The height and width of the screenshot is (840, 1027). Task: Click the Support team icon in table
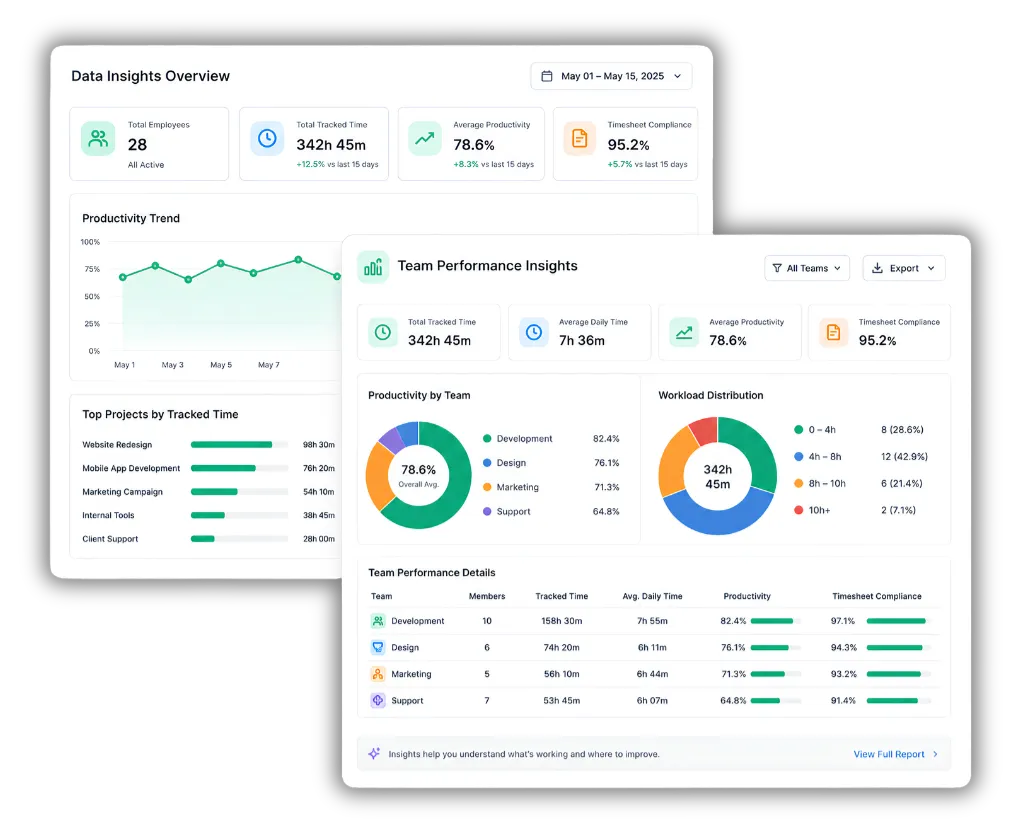pyautogui.click(x=378, y=700)
